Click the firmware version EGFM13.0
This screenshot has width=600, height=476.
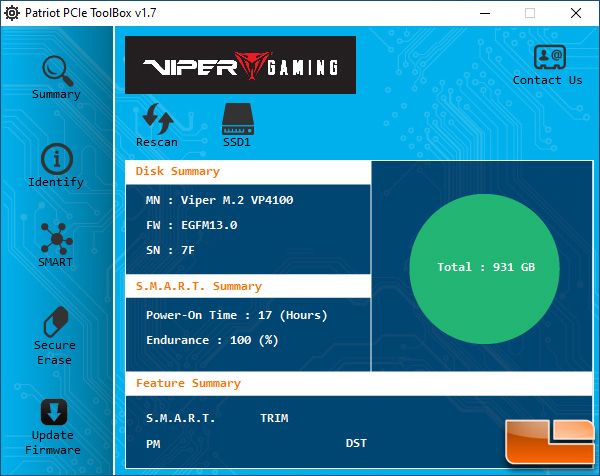pyautogui.click(x=209, y=225)
